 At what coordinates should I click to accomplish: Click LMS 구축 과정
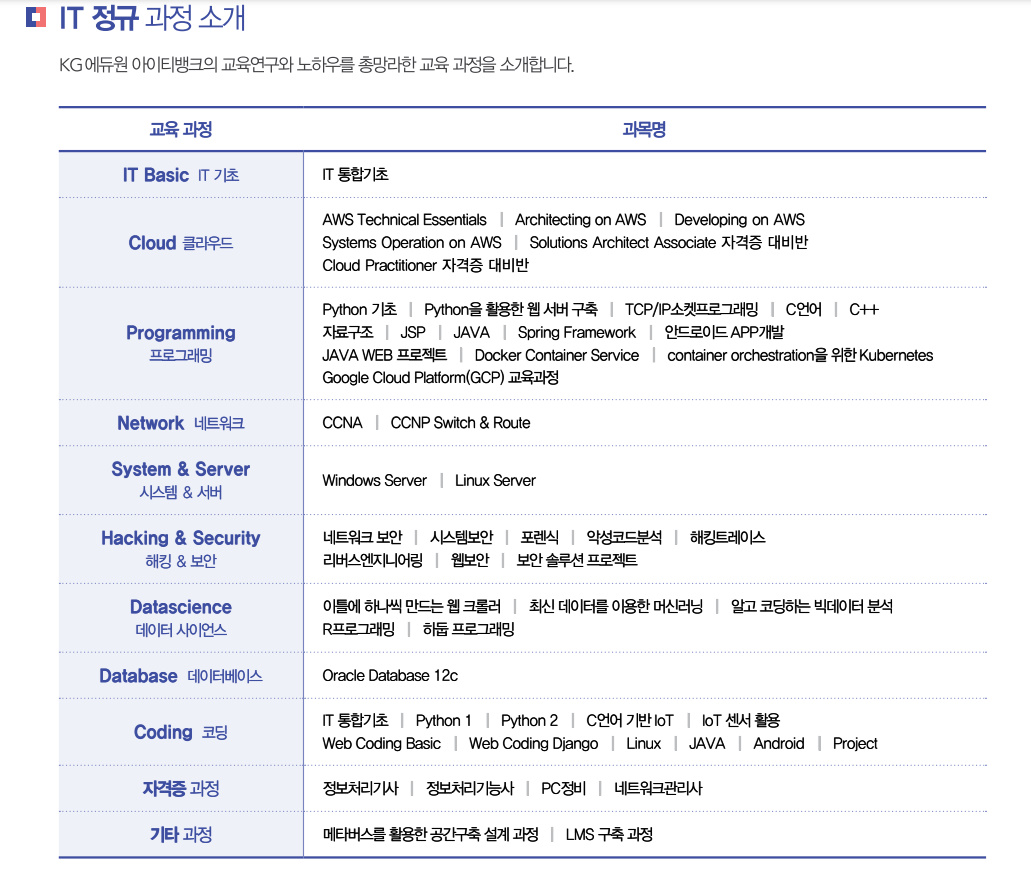[x=609, y=835]
